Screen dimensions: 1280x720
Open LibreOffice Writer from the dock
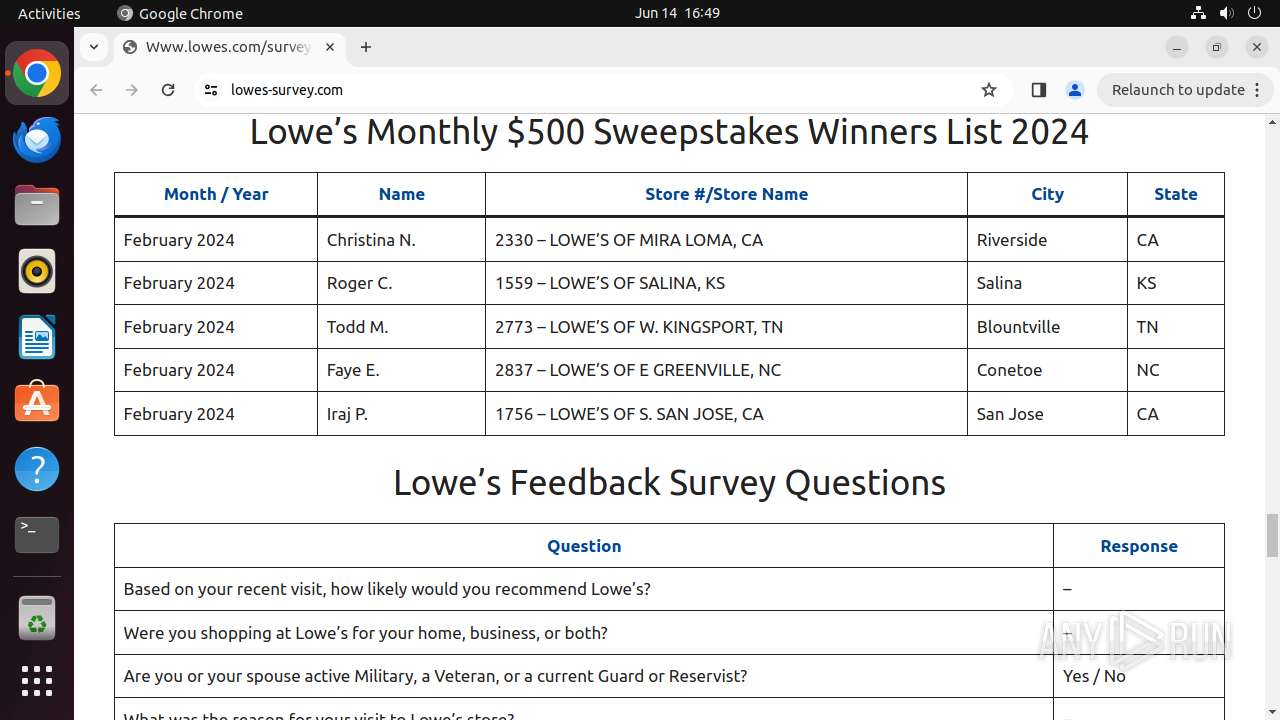[x=37, y=337]
